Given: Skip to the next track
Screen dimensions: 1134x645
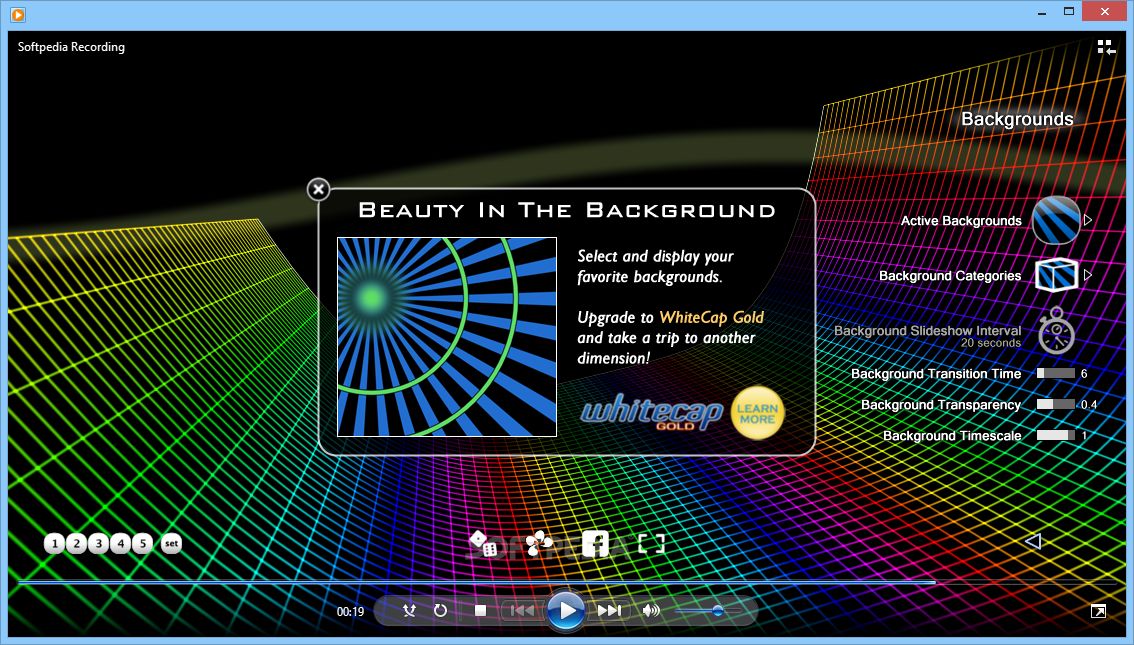Looking at the screenshot, I should [609, 611].
